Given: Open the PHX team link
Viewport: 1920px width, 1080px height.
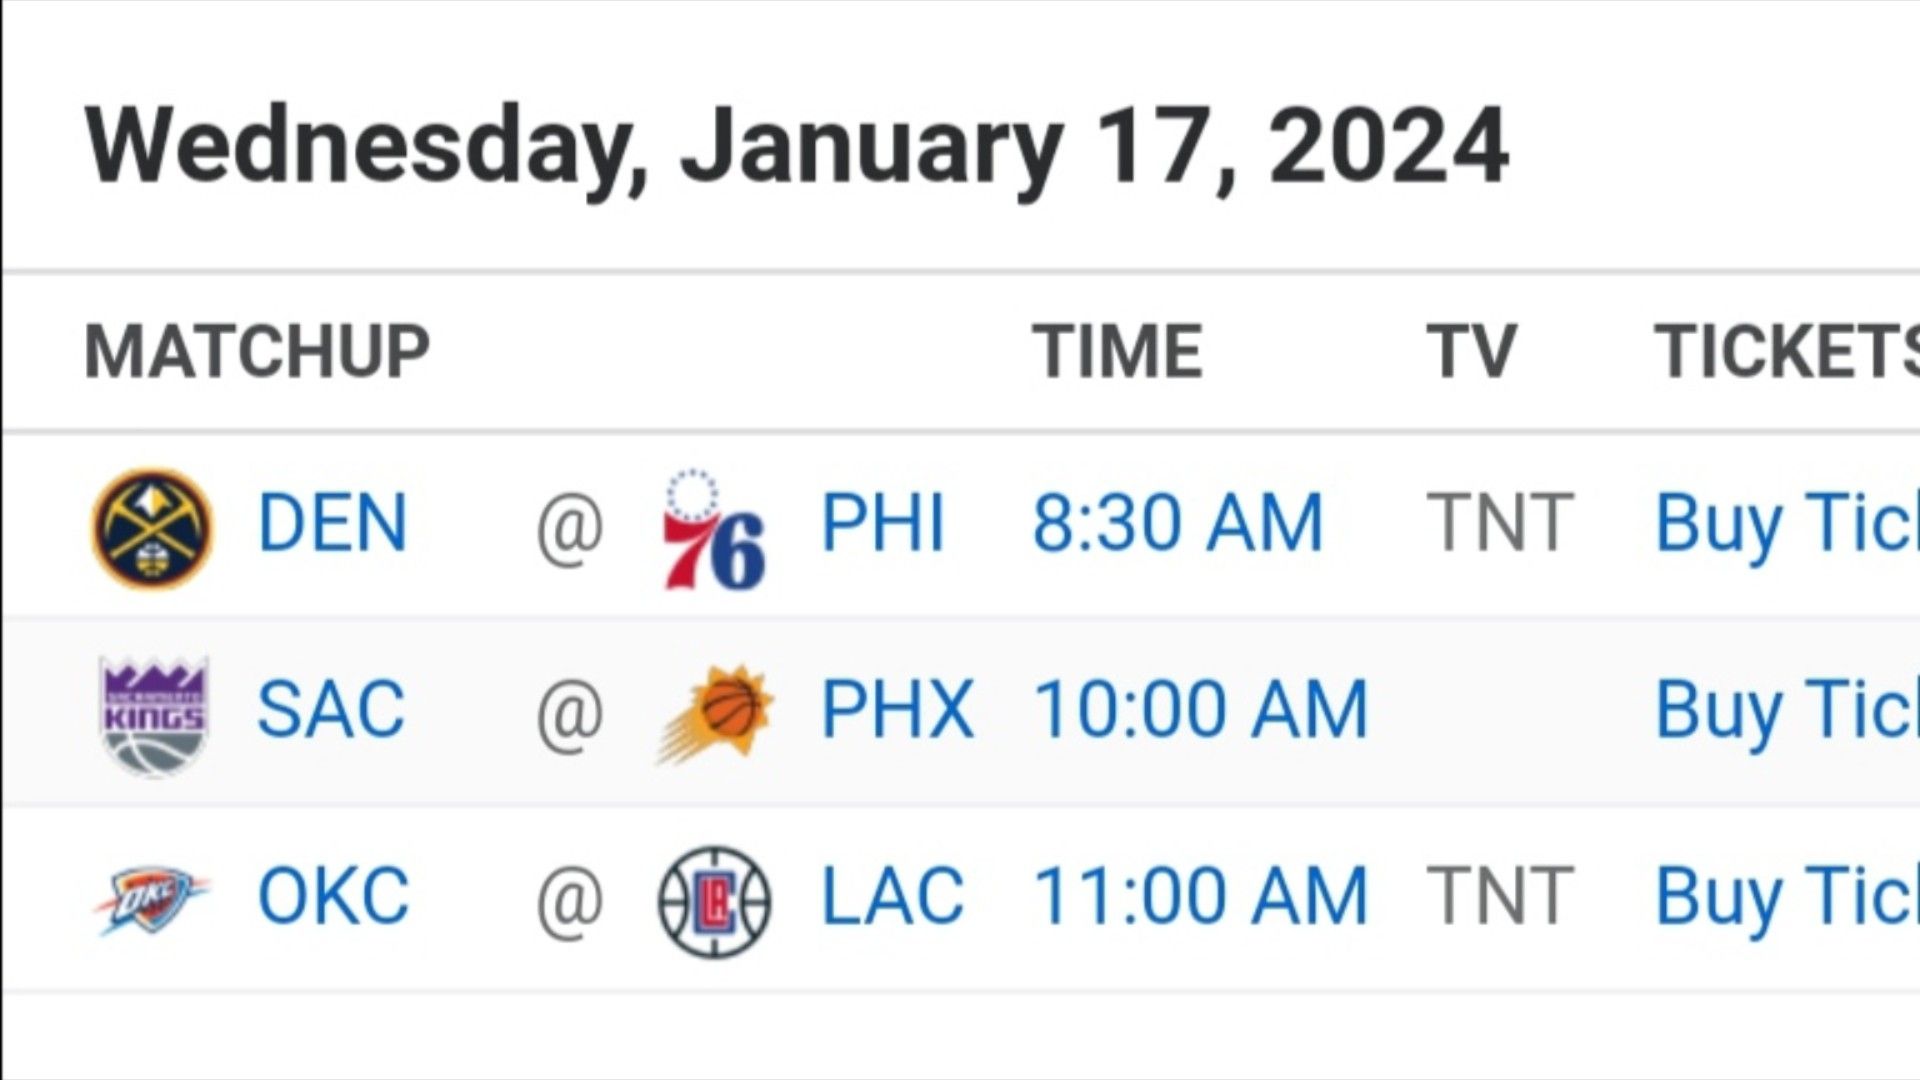Looking at the screenshot, I should 897,709.
